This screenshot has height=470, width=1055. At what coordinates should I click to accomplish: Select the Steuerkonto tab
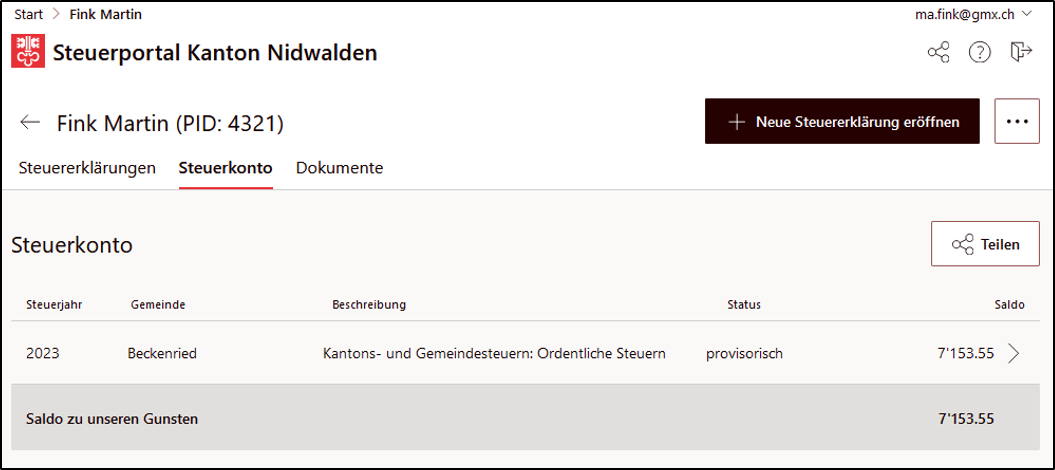pyautogui.click(x=225, y=168)
